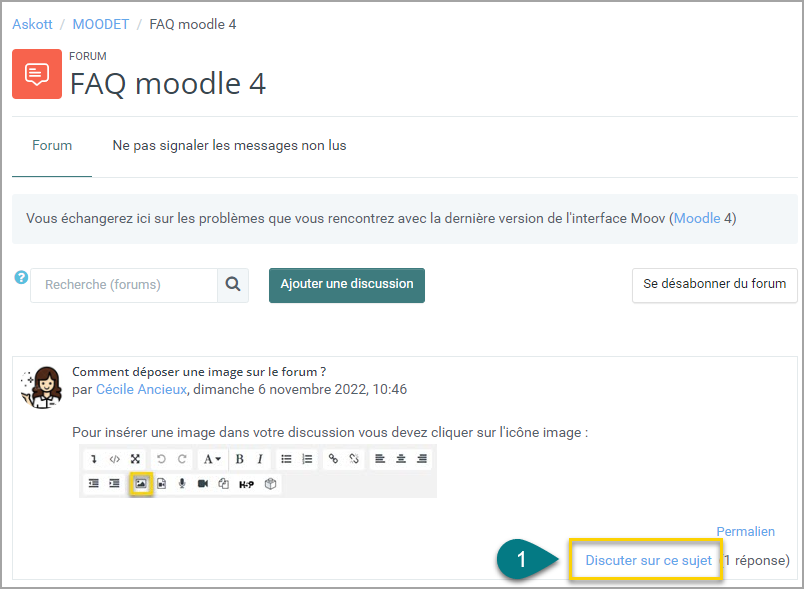This screenshot has width=804, height=589.
Task: Click the post title 'Comment déposer une image sur le forum ?'
Action: pos(199,372)
